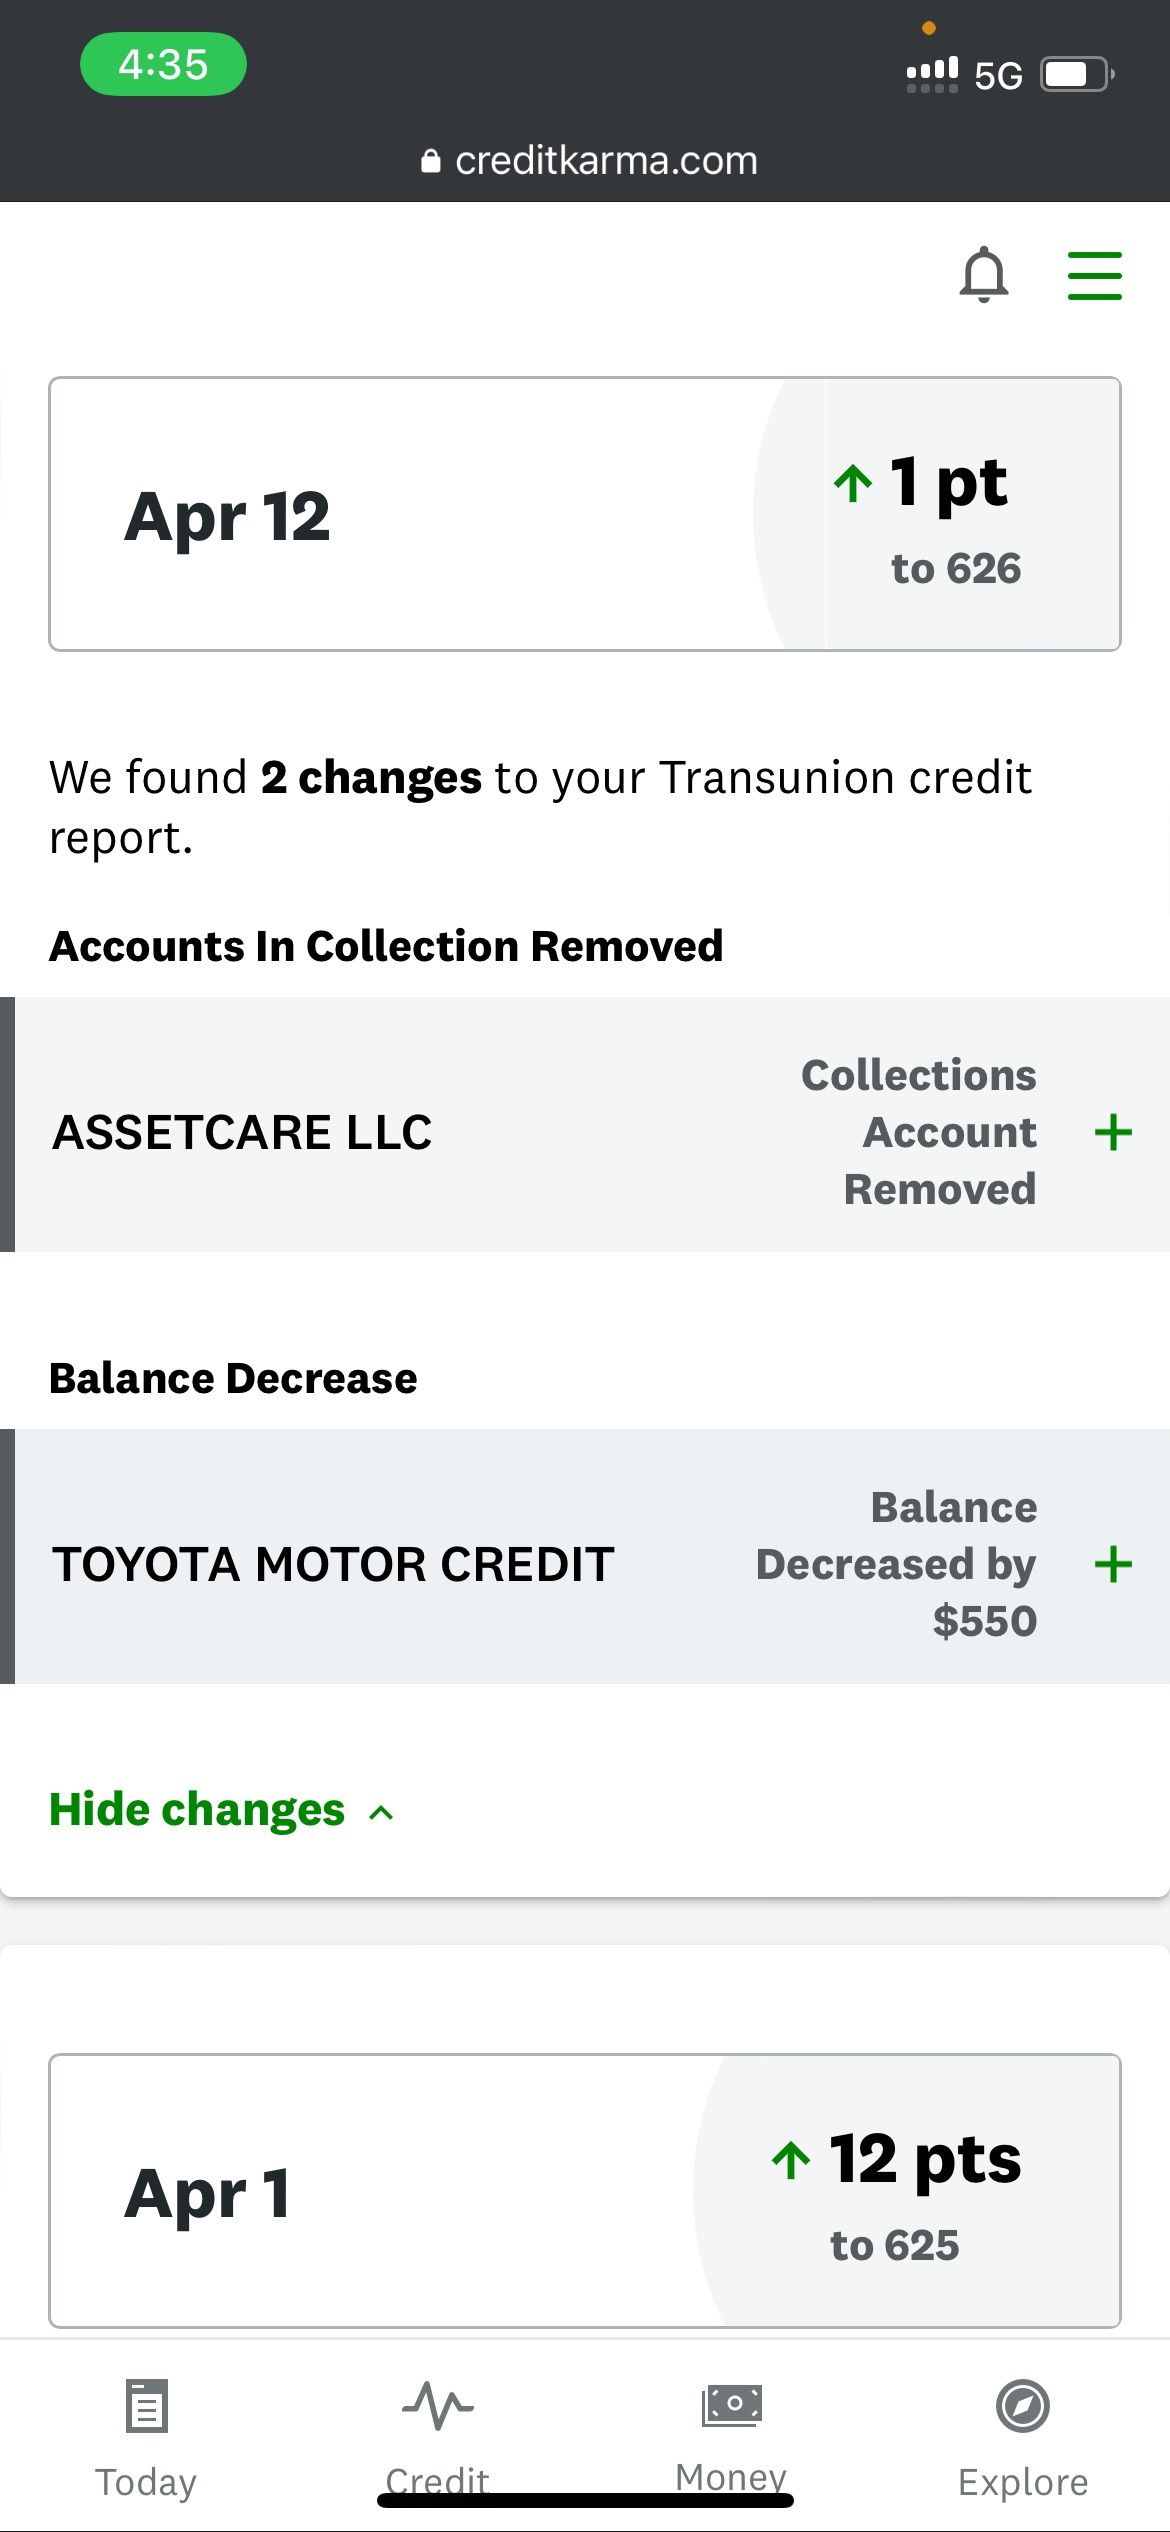
Task: Tap the Today document icon
Action: click(x=147, y=2405)
